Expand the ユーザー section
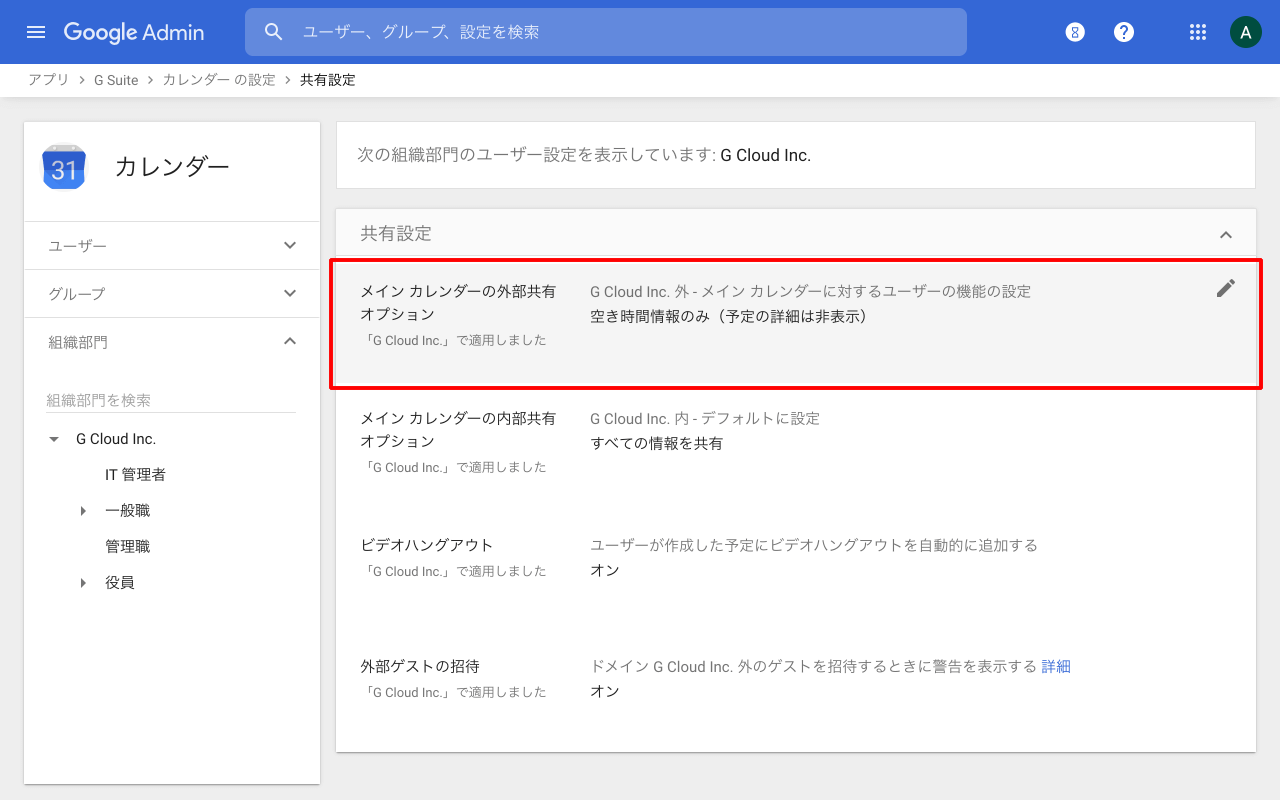The image size is (1280, 800). (172, 245)
